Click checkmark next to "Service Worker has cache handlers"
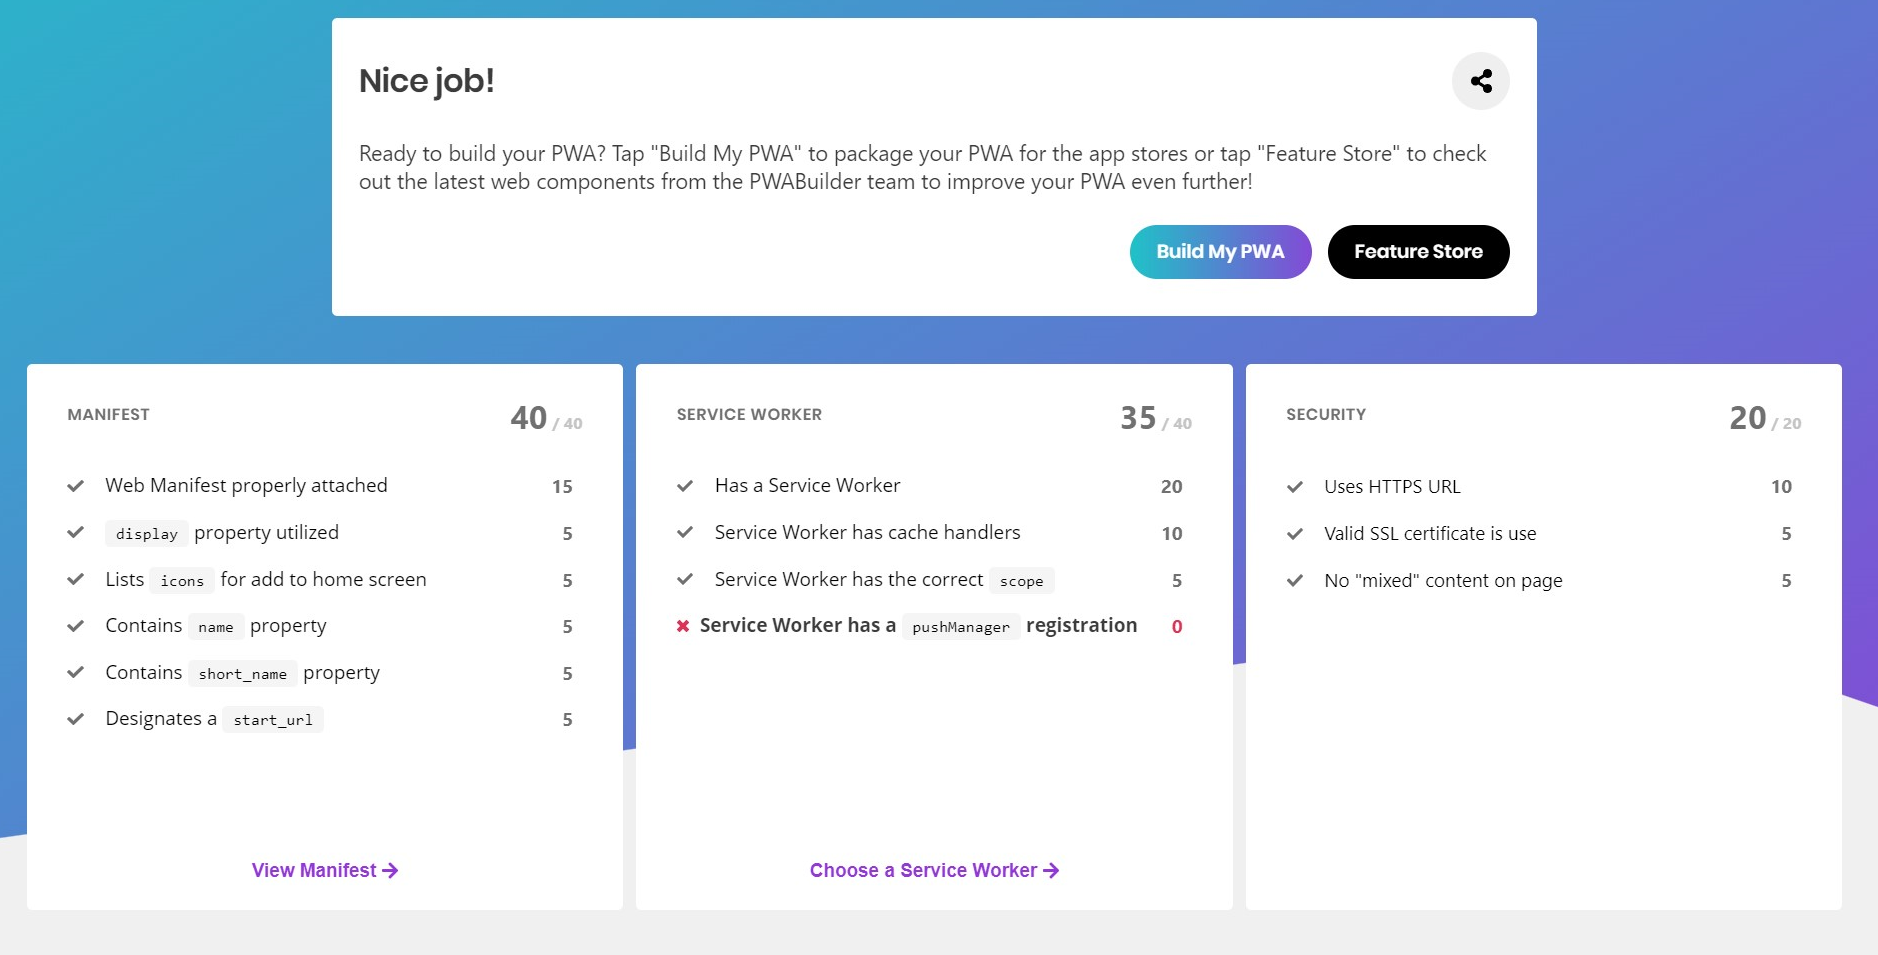The image size is (1878, 955). [x=685, y=532]
